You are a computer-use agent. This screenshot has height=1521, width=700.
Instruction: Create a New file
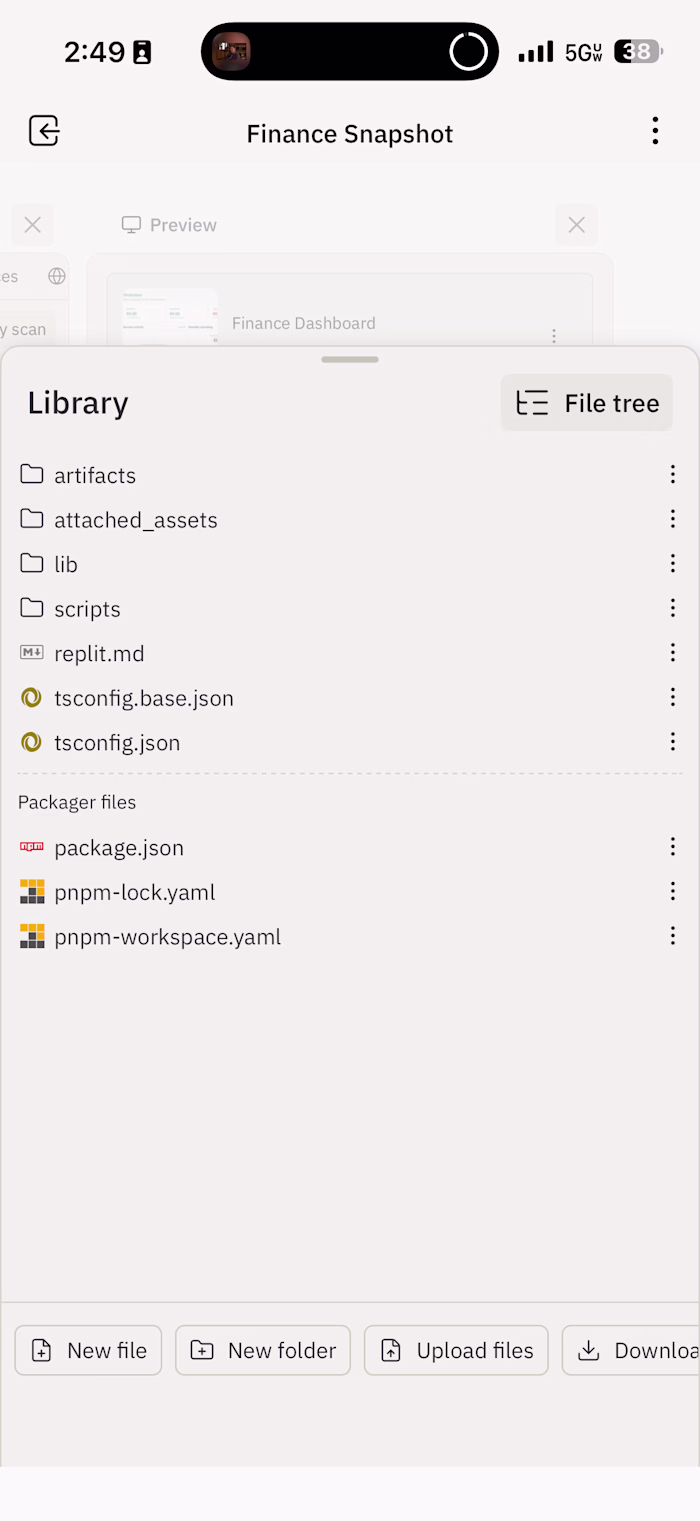(88, 1350)
